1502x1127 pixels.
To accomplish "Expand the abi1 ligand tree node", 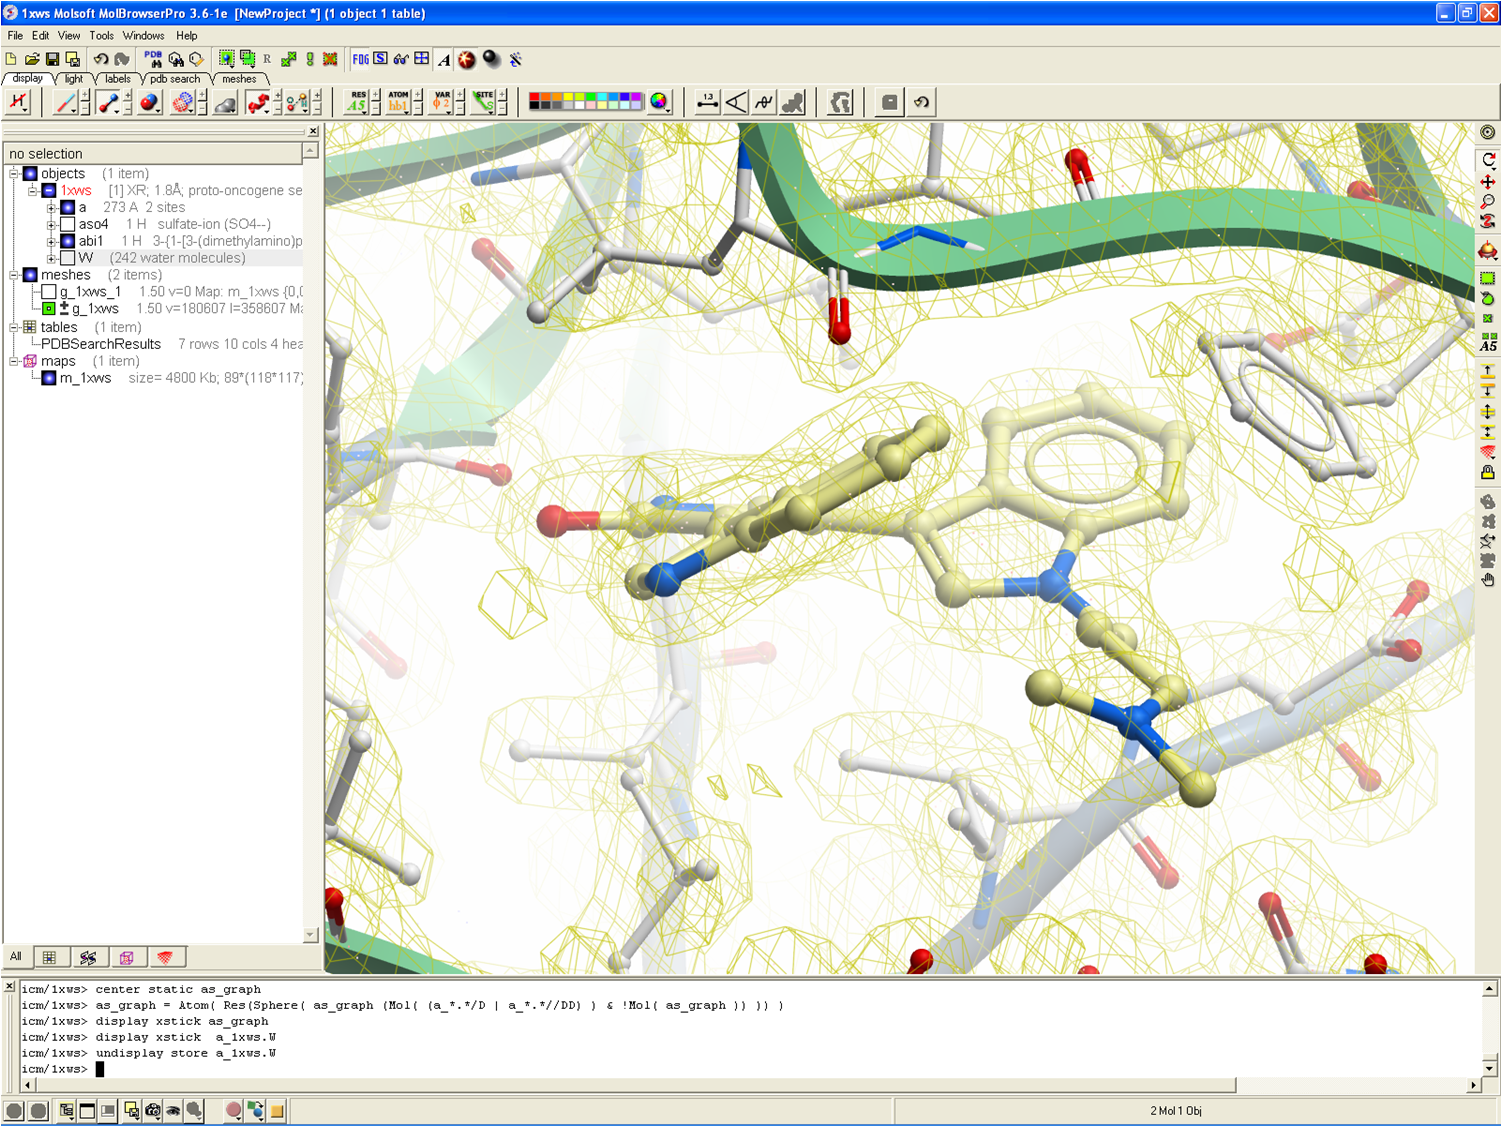I will click(51, 241).
